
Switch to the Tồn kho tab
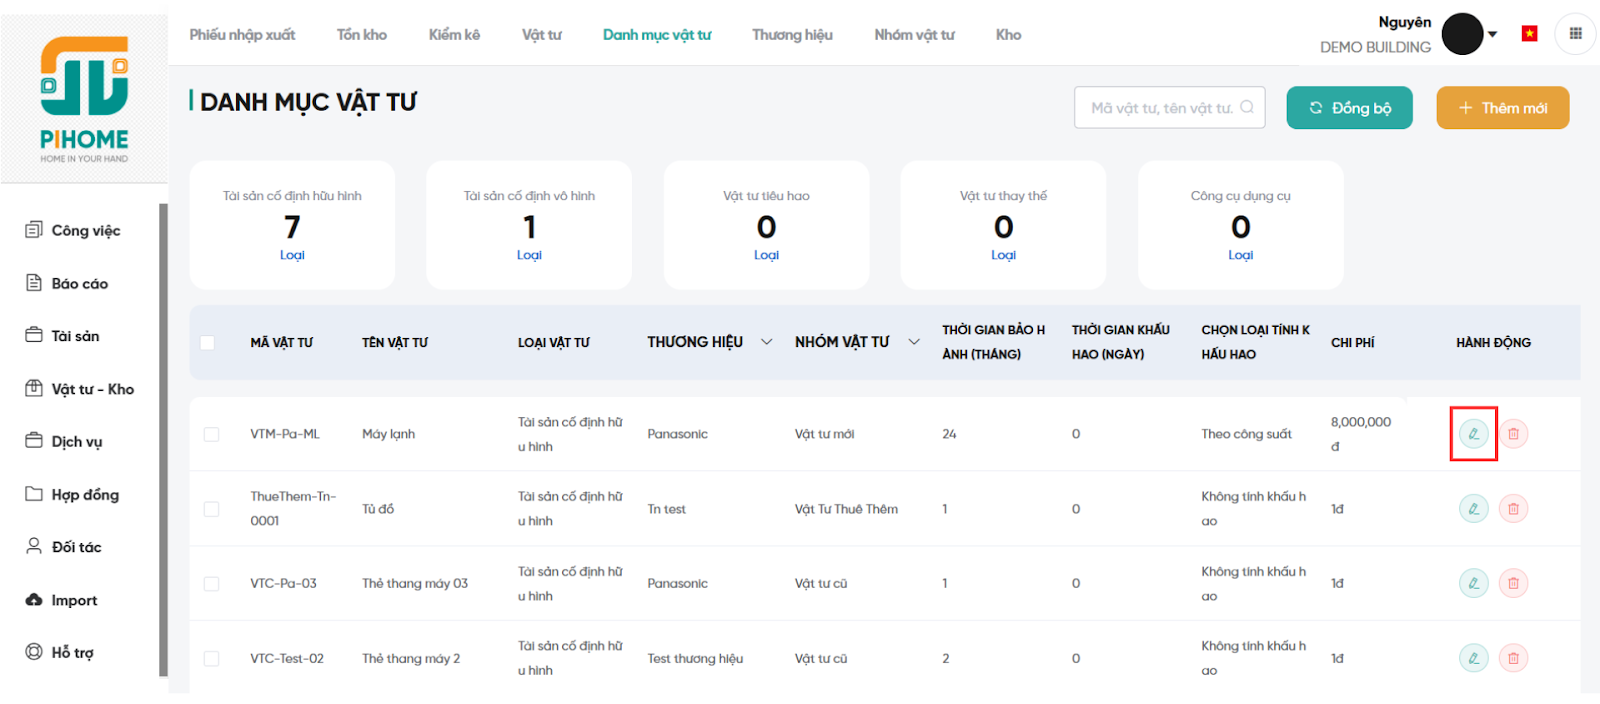(x=361, y=35)
